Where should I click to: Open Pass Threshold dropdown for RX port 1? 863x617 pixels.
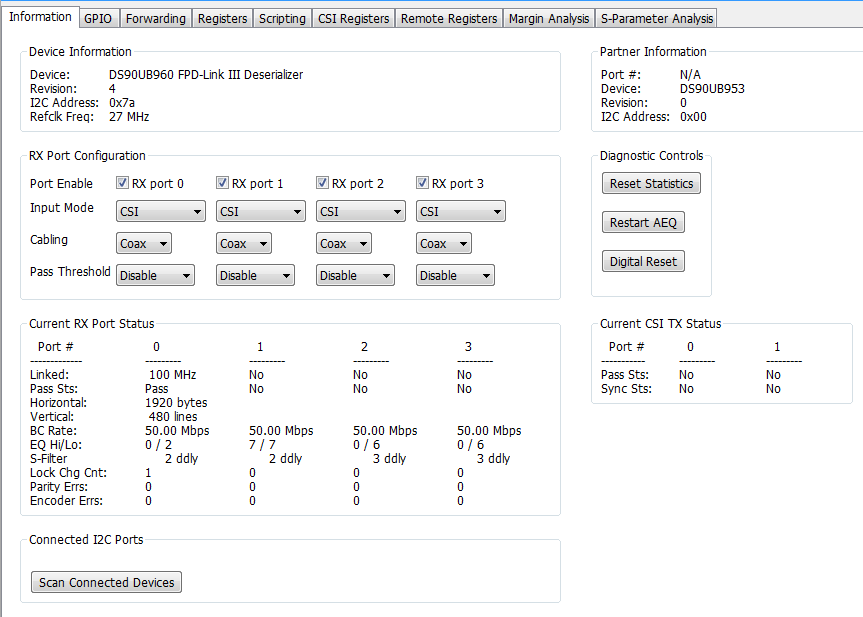pyautogui.click(x=255, y=275)
